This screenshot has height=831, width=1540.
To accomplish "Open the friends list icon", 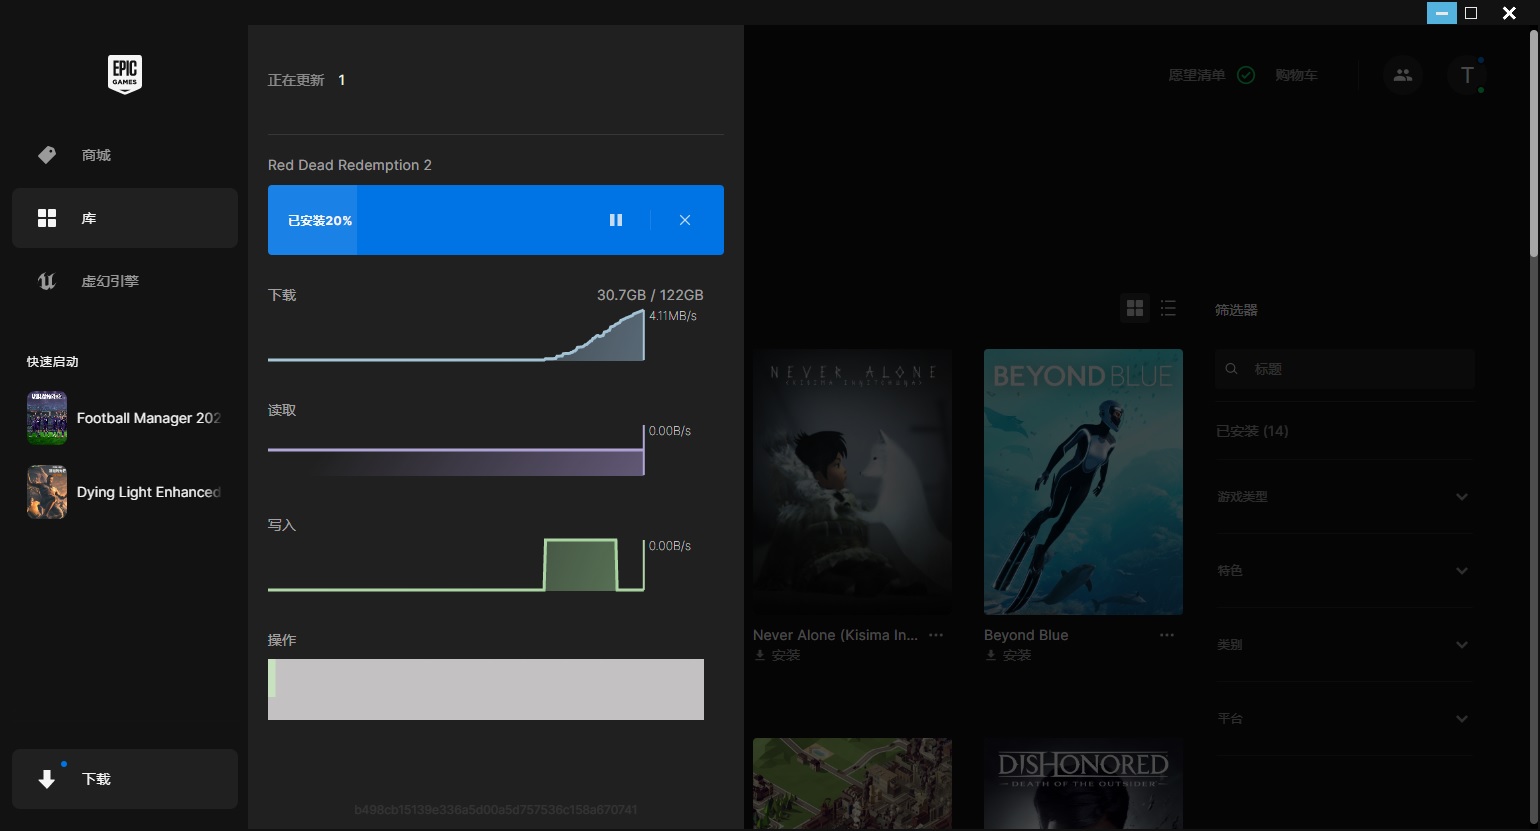I will [1403, 75].
